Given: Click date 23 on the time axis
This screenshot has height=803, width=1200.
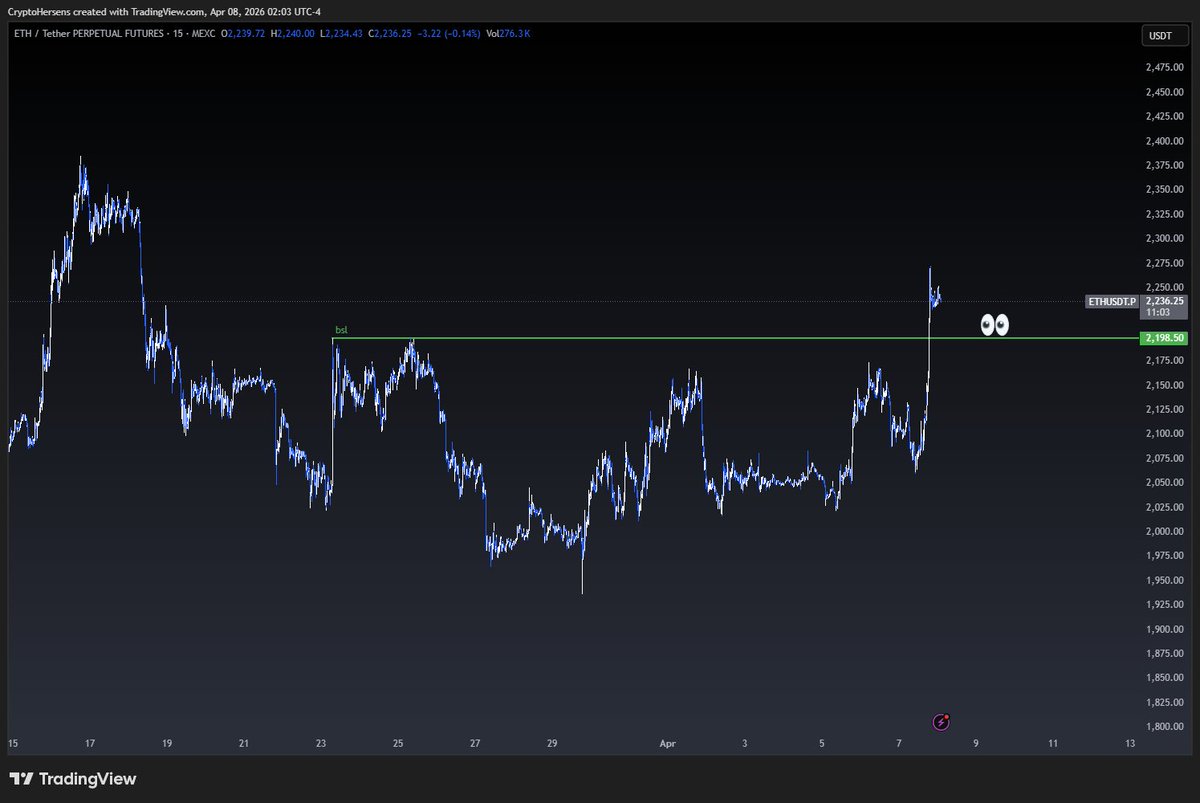Looking at the screenshot, I should point(321,744).
